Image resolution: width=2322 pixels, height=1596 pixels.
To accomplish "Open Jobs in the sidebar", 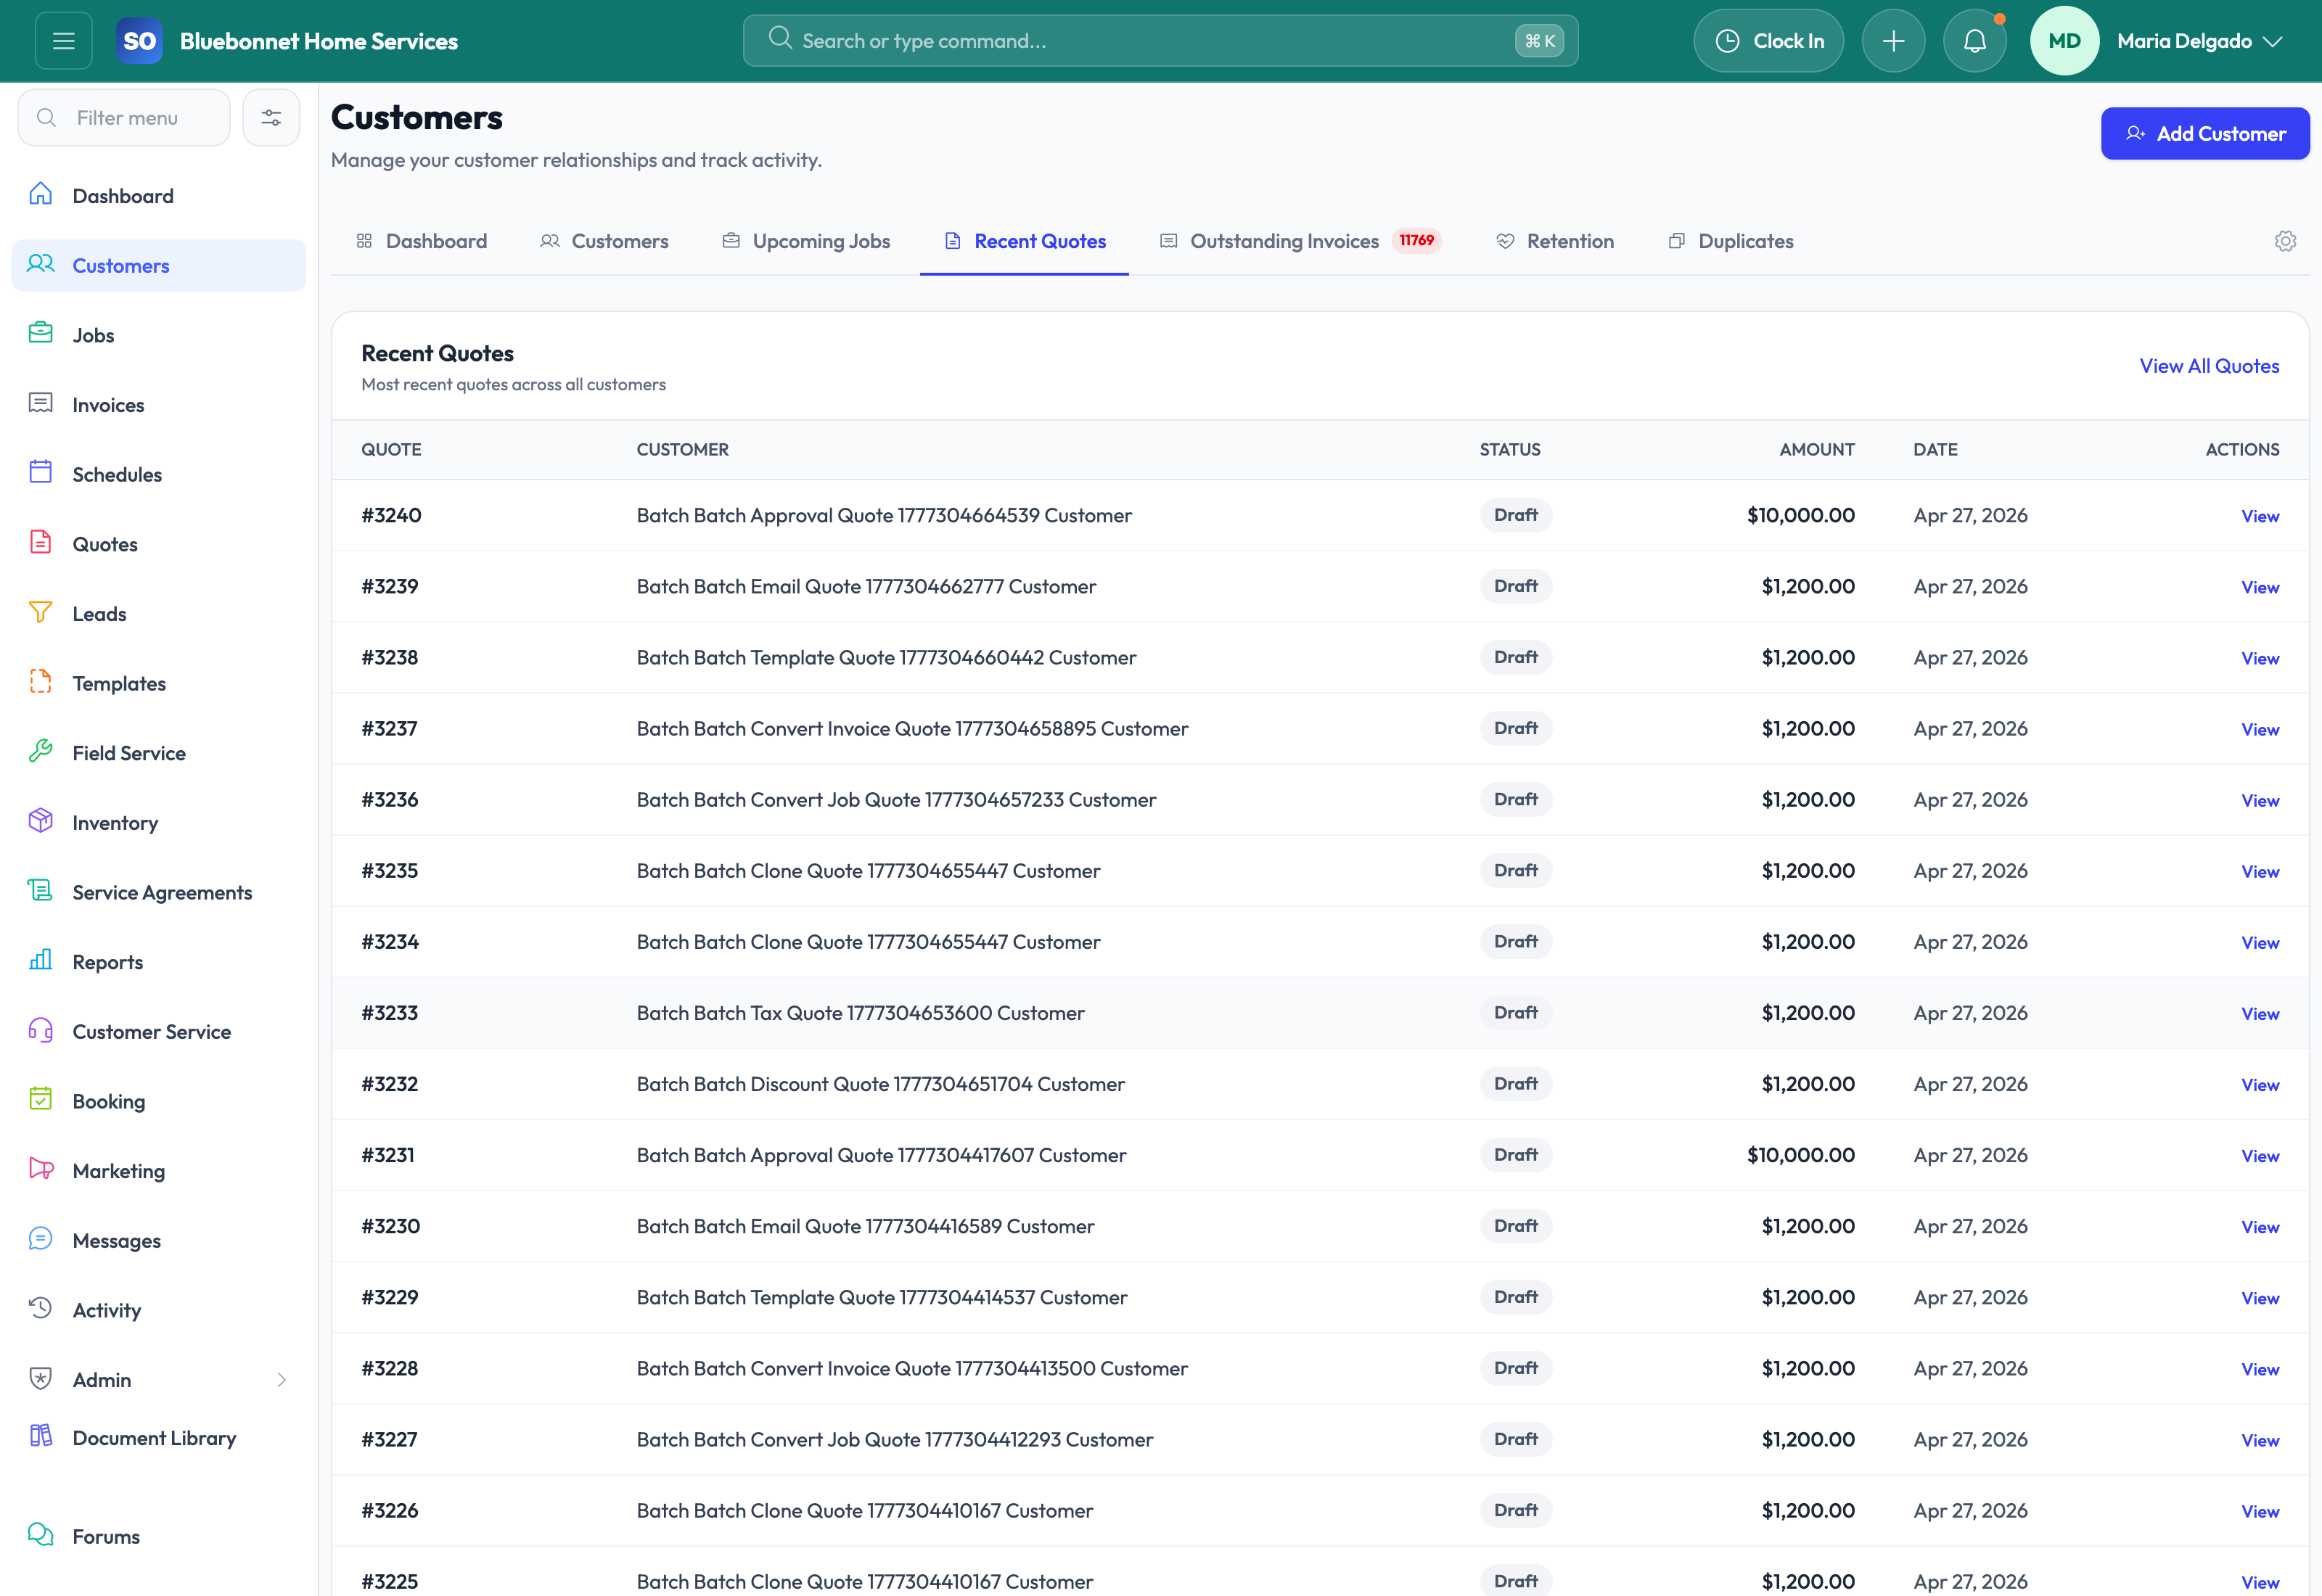I will pos(159,335).
